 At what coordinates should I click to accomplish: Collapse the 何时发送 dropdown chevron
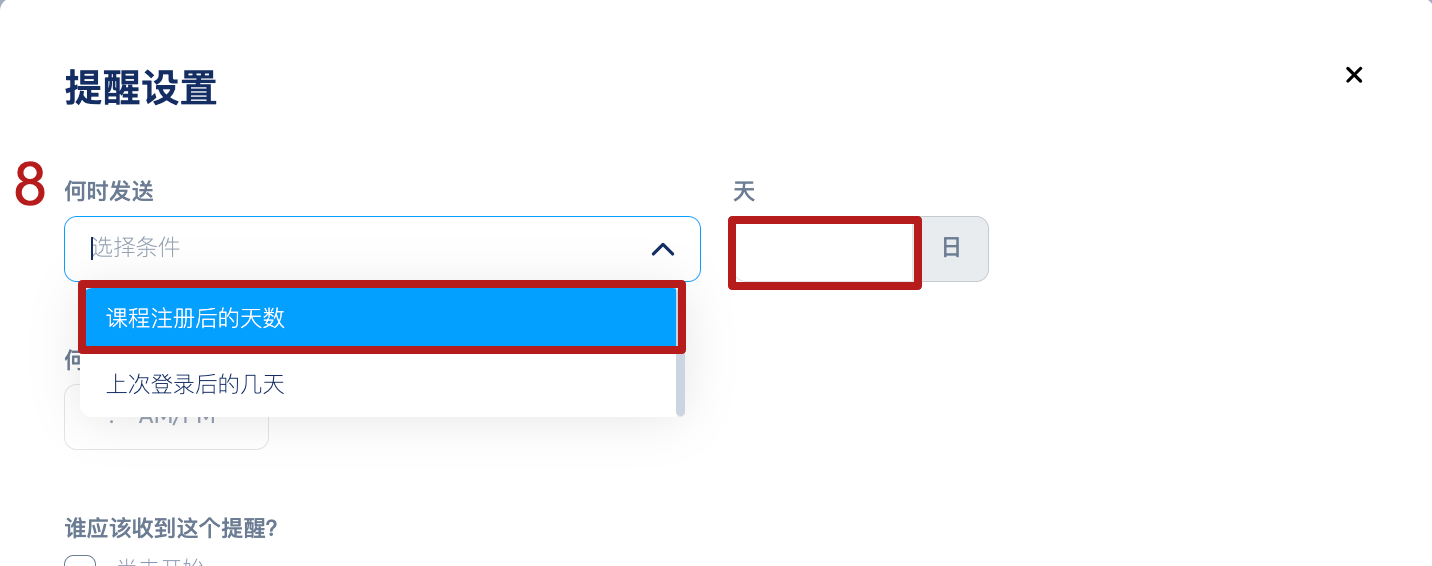pos(663,249)
